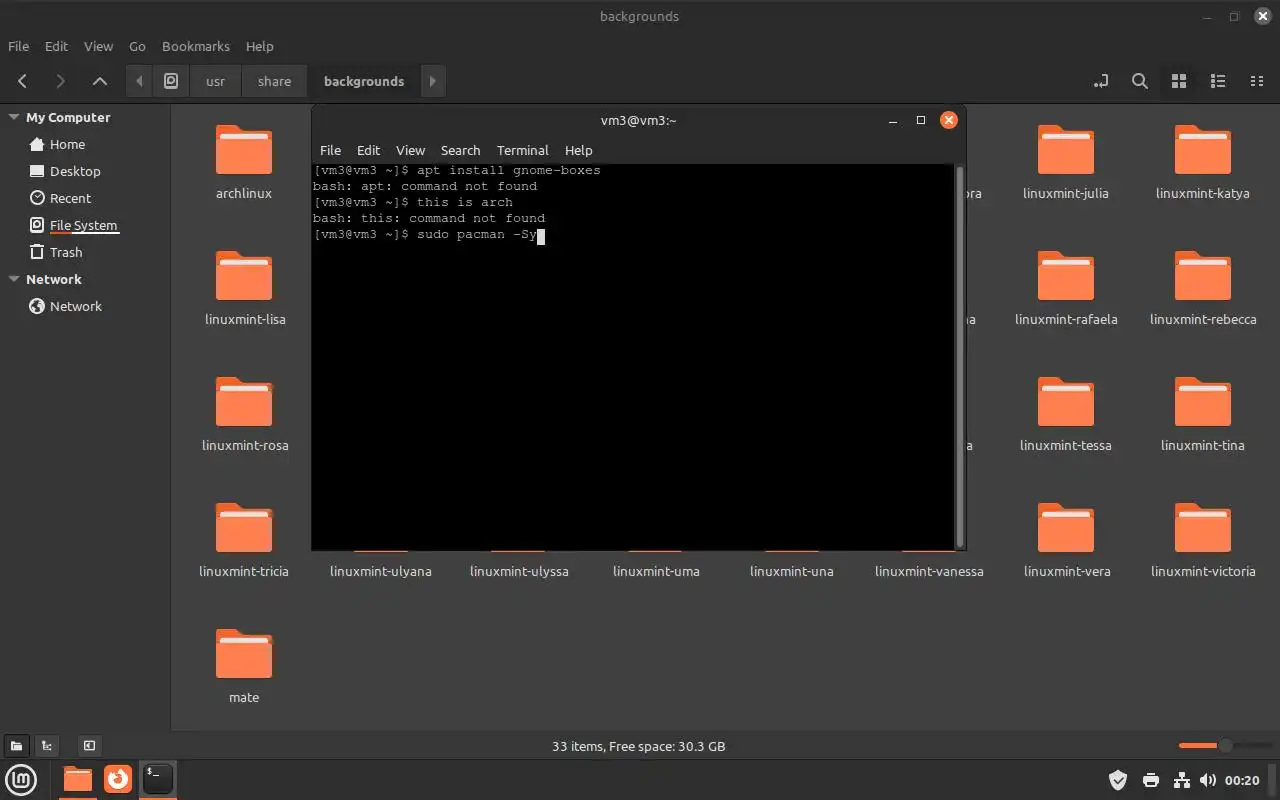This screenshot has width=1280, height=800.
Task: Open the Linux Mint start menu
Action: [22, 779]
